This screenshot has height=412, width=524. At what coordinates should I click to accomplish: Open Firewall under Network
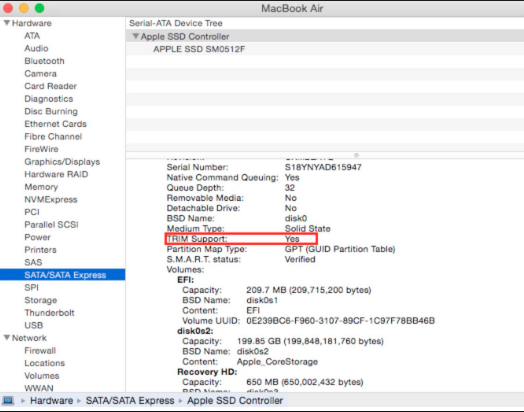[40, 351]
